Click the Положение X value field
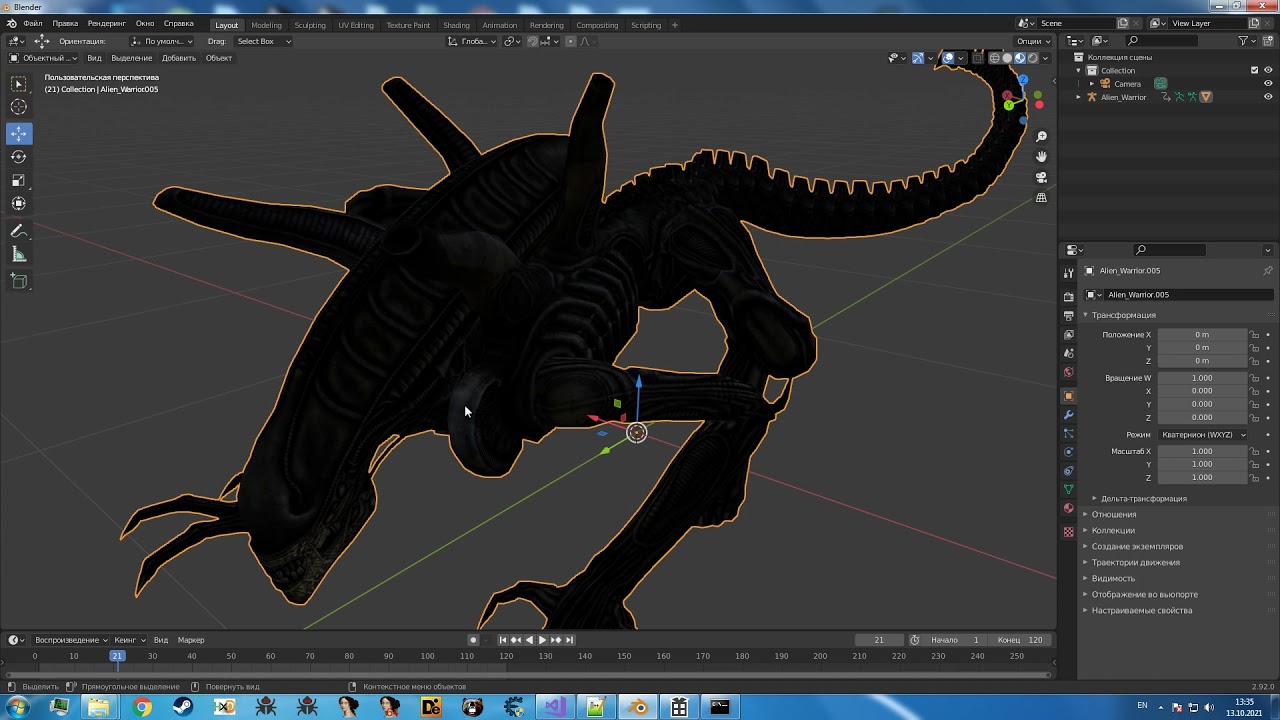Viewport: 1280px width, 720px height. (x=1202, y=335)
